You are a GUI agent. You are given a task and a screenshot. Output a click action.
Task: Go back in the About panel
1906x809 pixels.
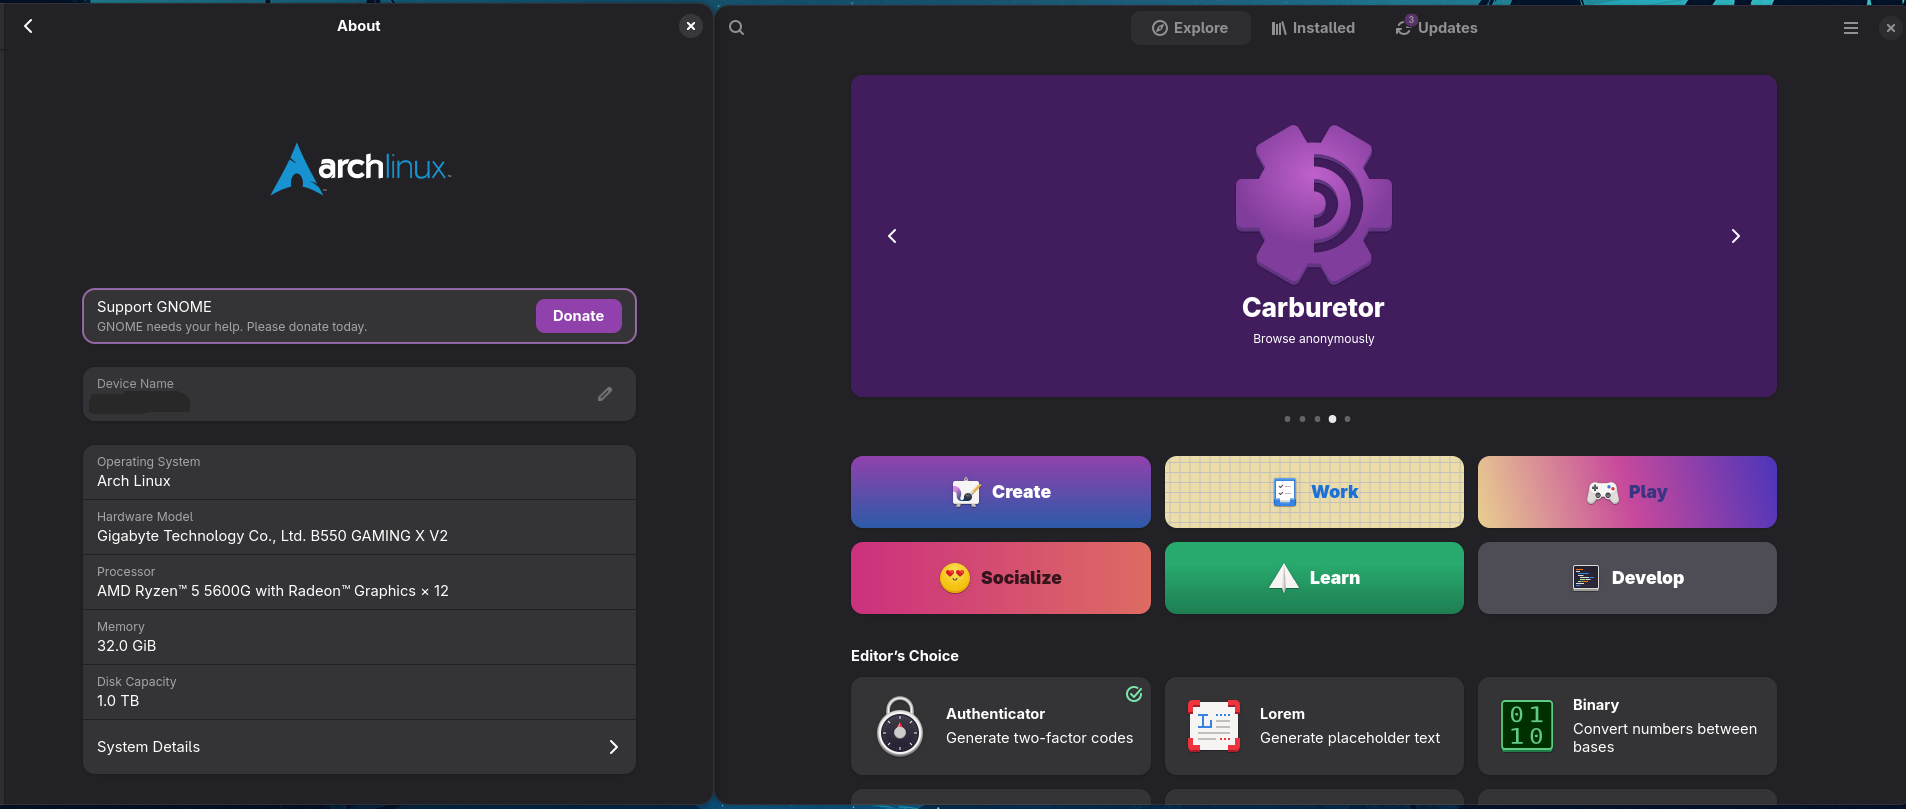(28, 26)
